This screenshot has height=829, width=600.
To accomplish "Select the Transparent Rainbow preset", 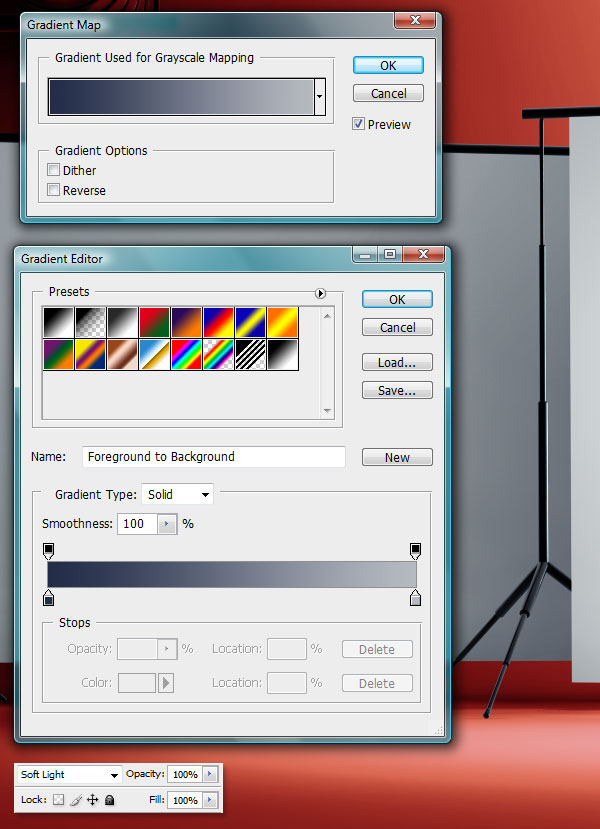I will (218, 355).
